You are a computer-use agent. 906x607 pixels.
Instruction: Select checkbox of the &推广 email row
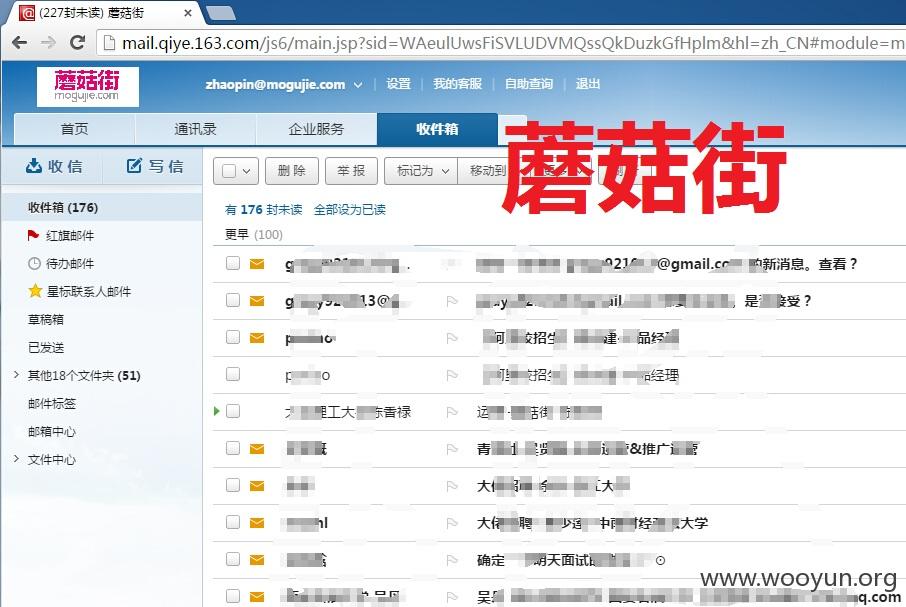click(x=233, y=448)
